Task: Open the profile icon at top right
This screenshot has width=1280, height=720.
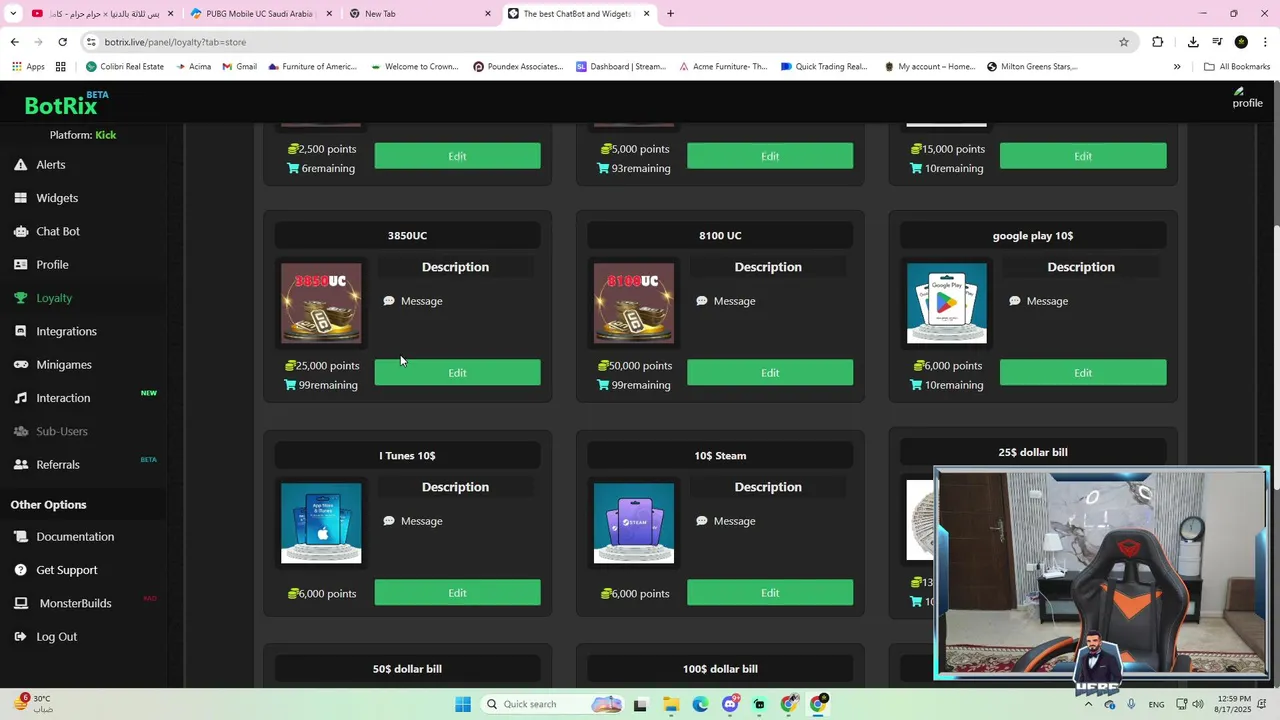Action: 1247,98
